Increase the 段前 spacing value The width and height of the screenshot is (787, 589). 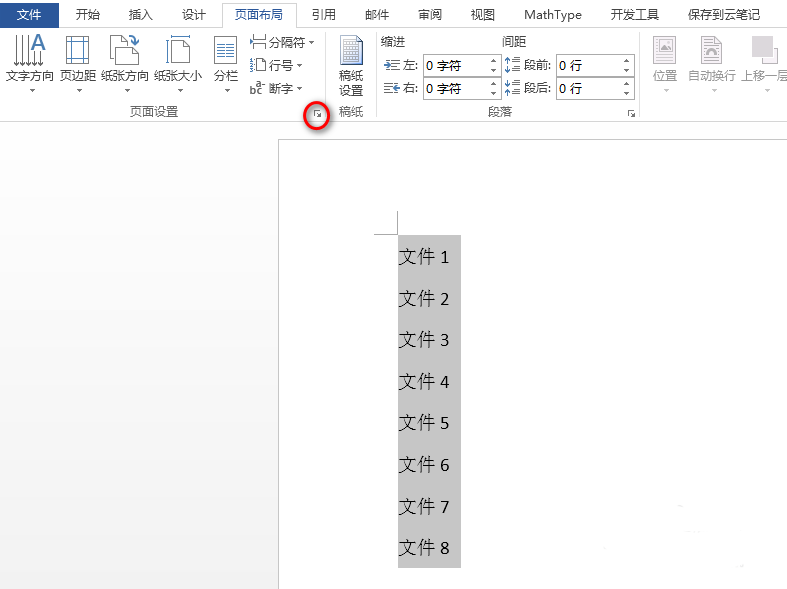(627, 60)
